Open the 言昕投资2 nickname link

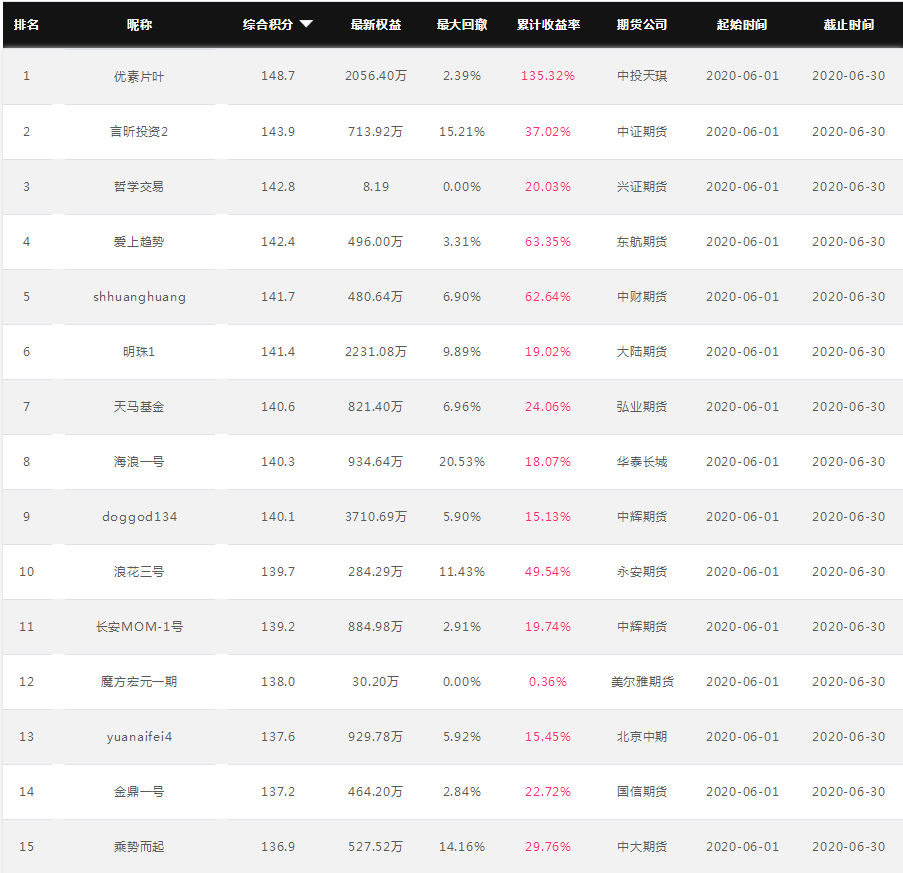tap(139, 132)
